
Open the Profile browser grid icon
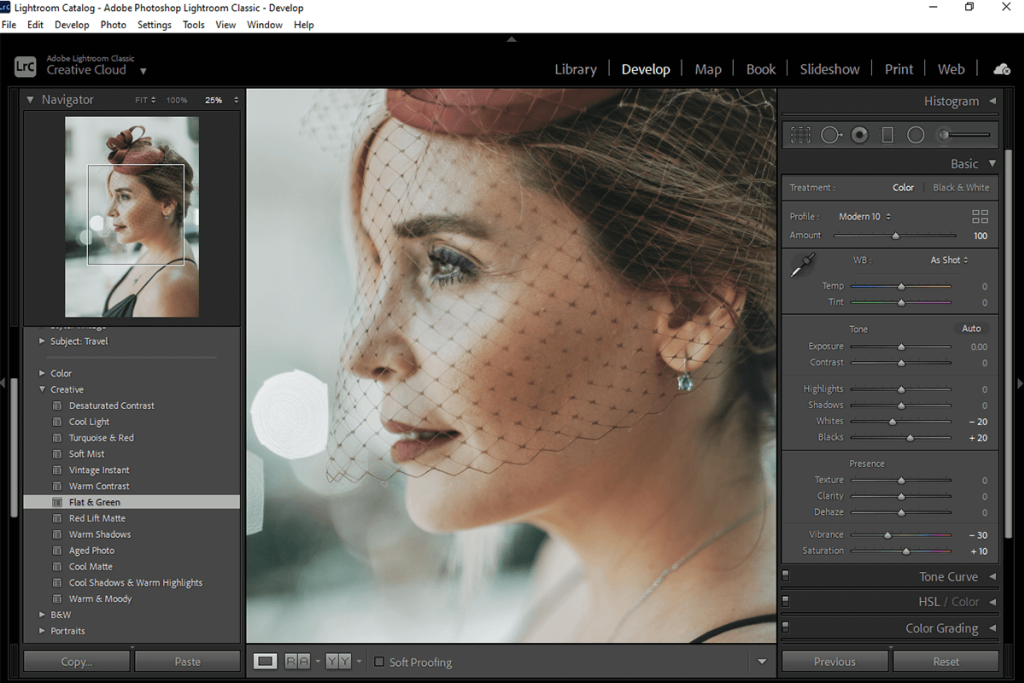click(x=979, y=216)
